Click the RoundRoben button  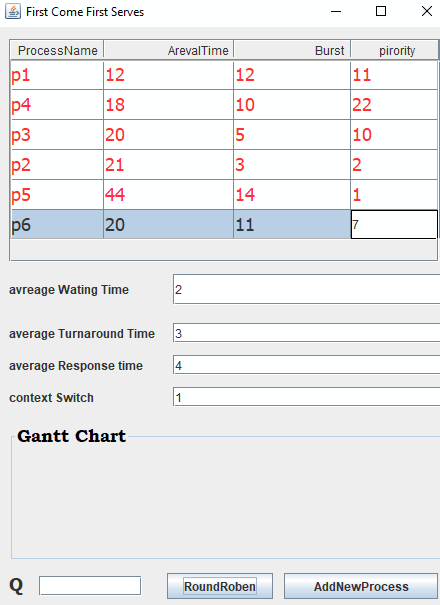[220, 586]
